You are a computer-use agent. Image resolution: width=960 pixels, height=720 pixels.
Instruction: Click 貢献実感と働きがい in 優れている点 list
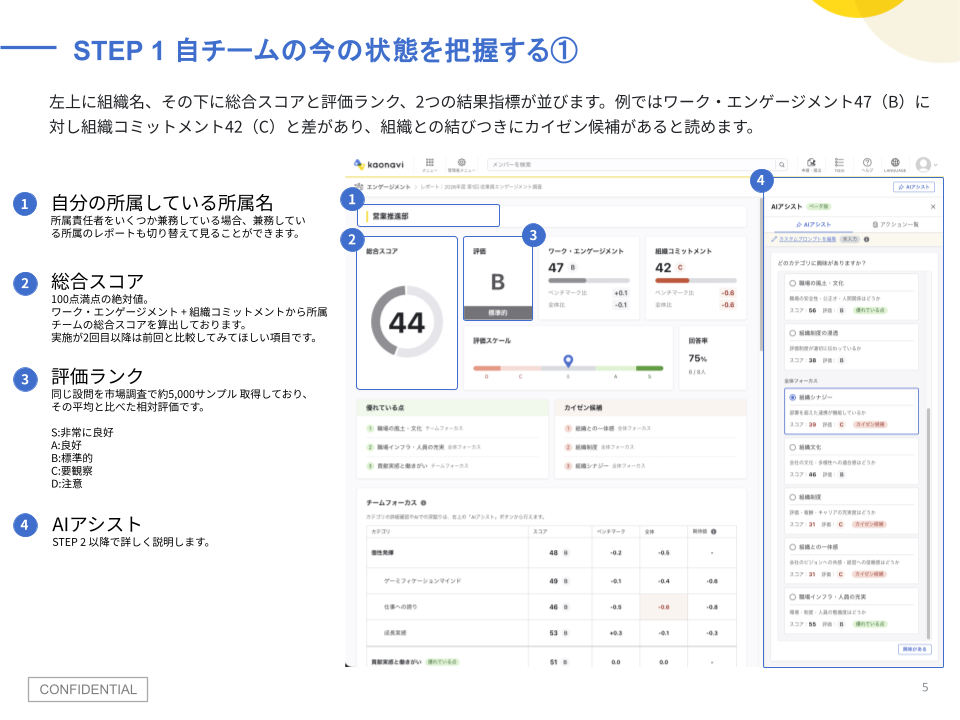coord(402,466)
